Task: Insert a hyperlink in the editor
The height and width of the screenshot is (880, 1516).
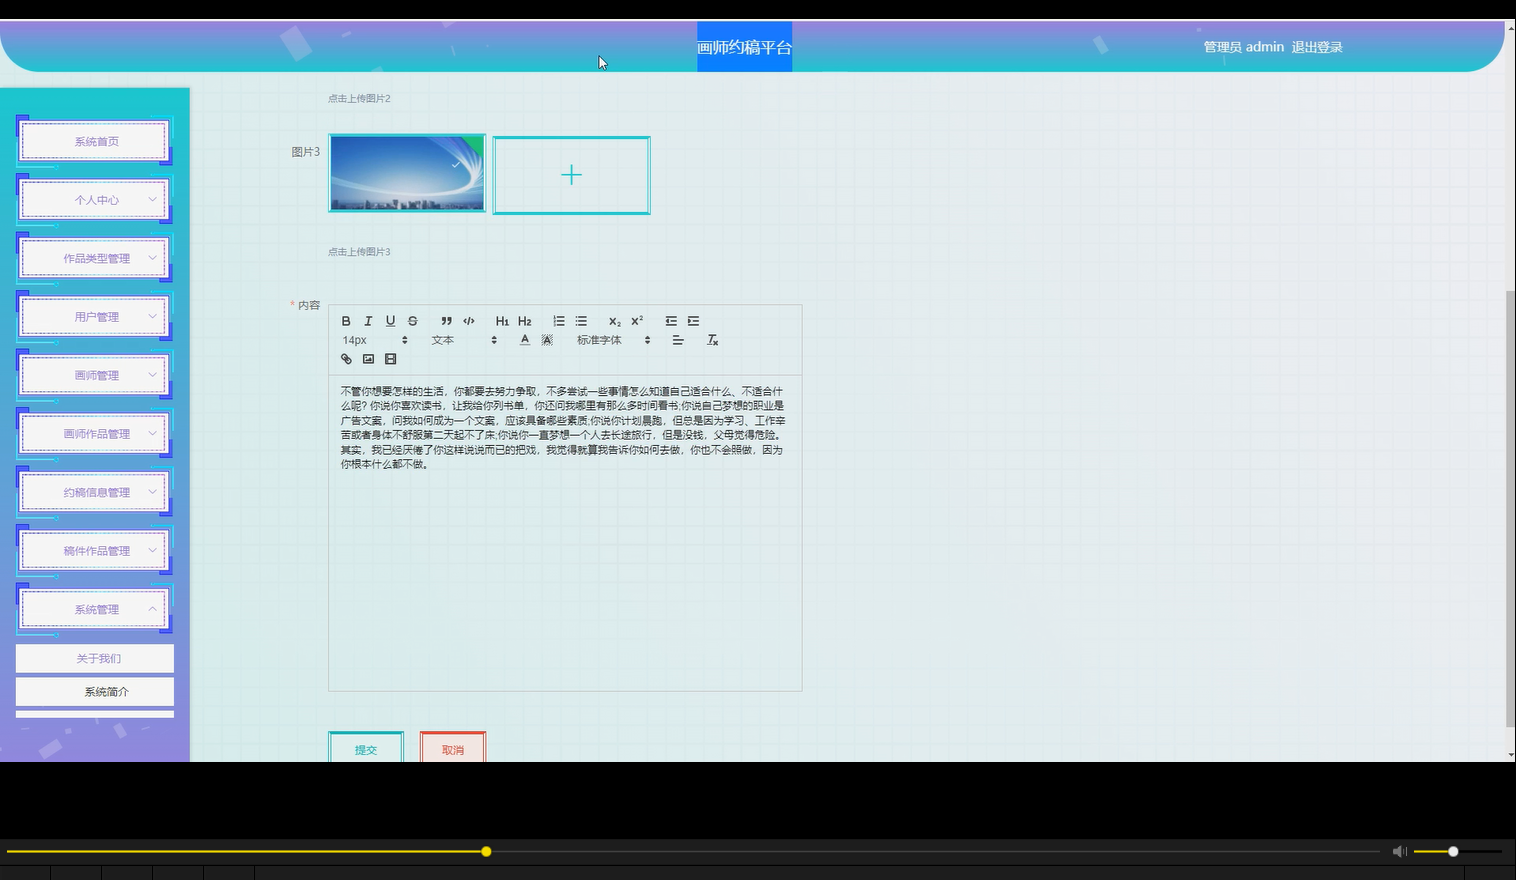Action: (346, 359)
